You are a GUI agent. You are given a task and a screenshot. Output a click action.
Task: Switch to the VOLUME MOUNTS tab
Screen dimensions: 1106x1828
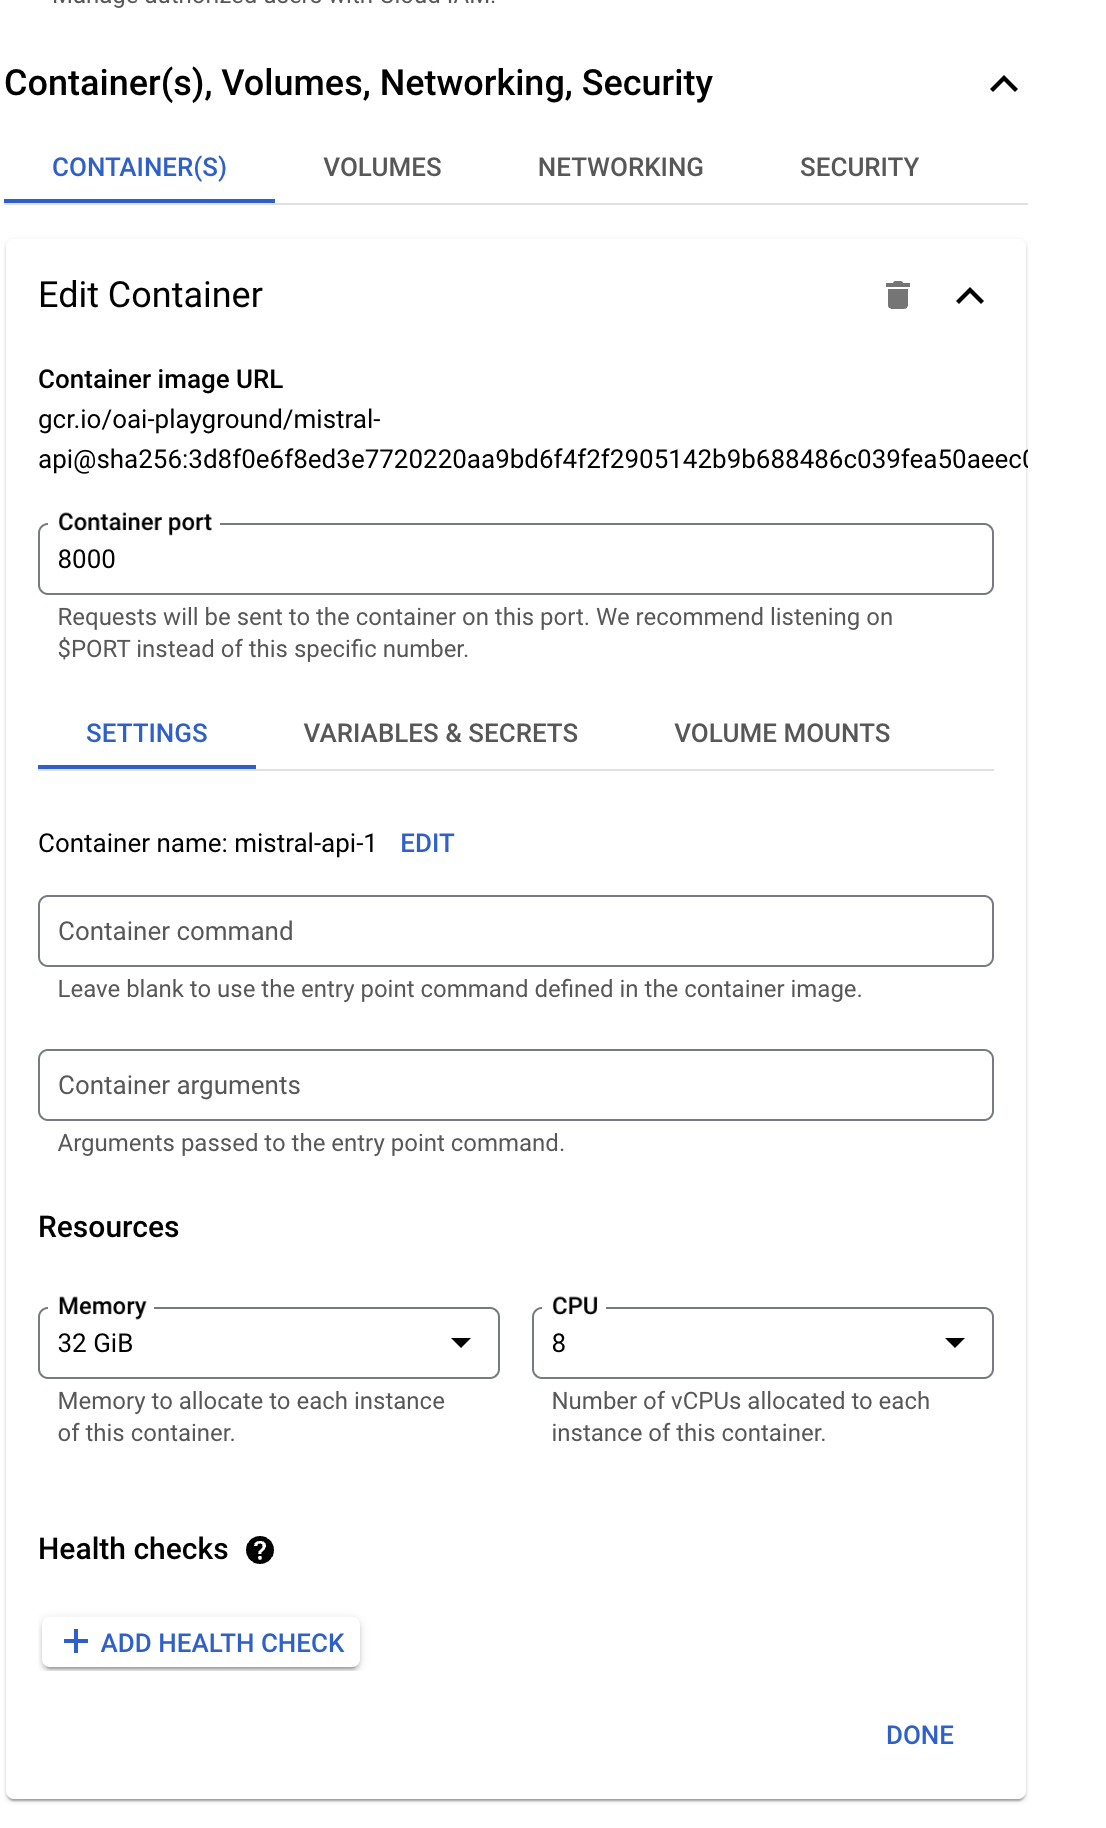pos(782,733)
